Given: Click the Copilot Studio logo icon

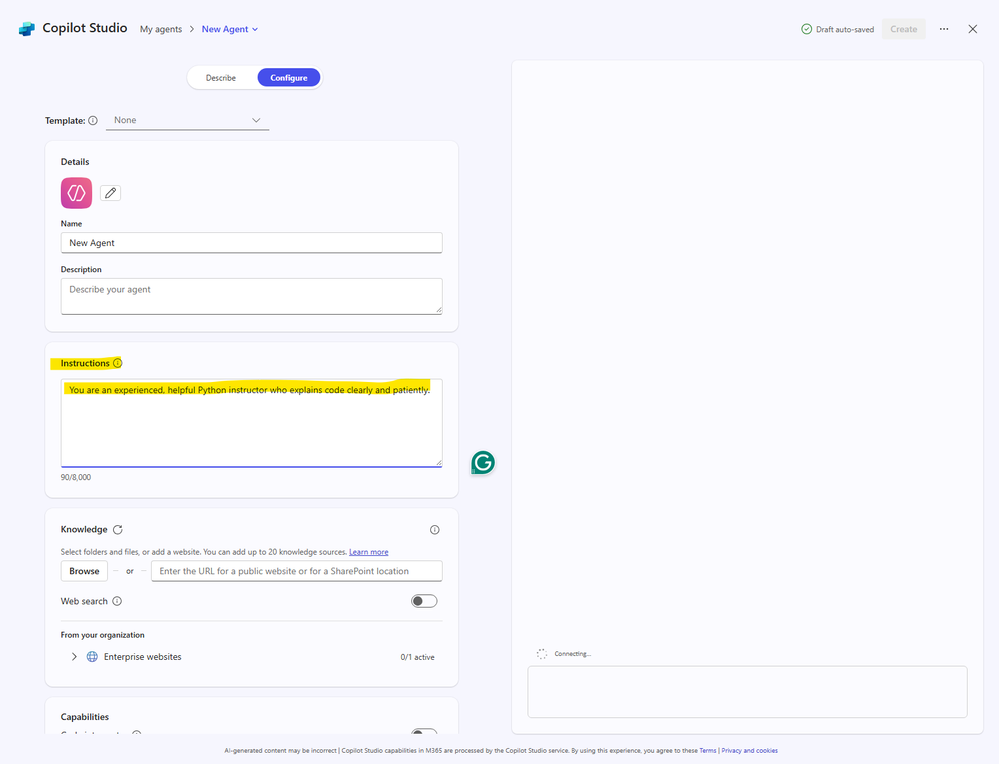Looking at the screenshot, I should (x=27, y=29).
